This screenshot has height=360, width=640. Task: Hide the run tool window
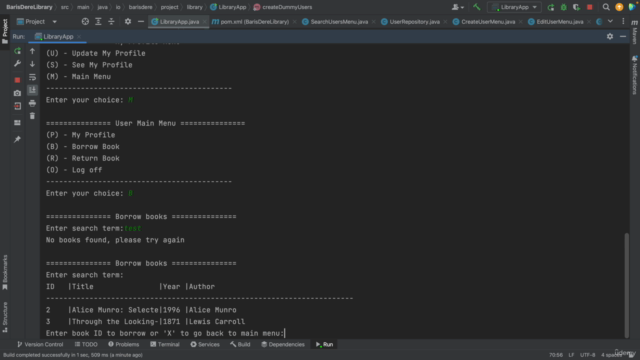(623, 36)
